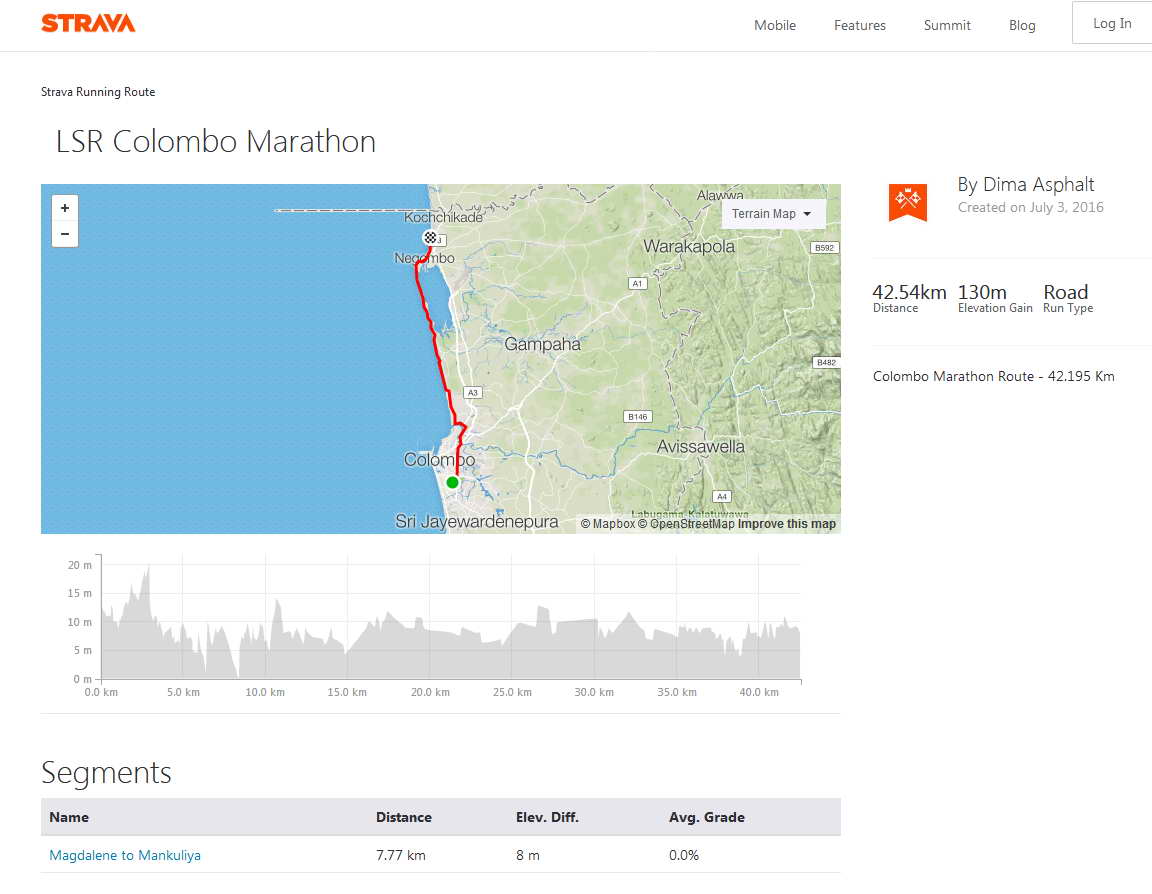Select the Distance column header
The height and width of the screenshot is (894, 1152).
[x=403, y=817]
